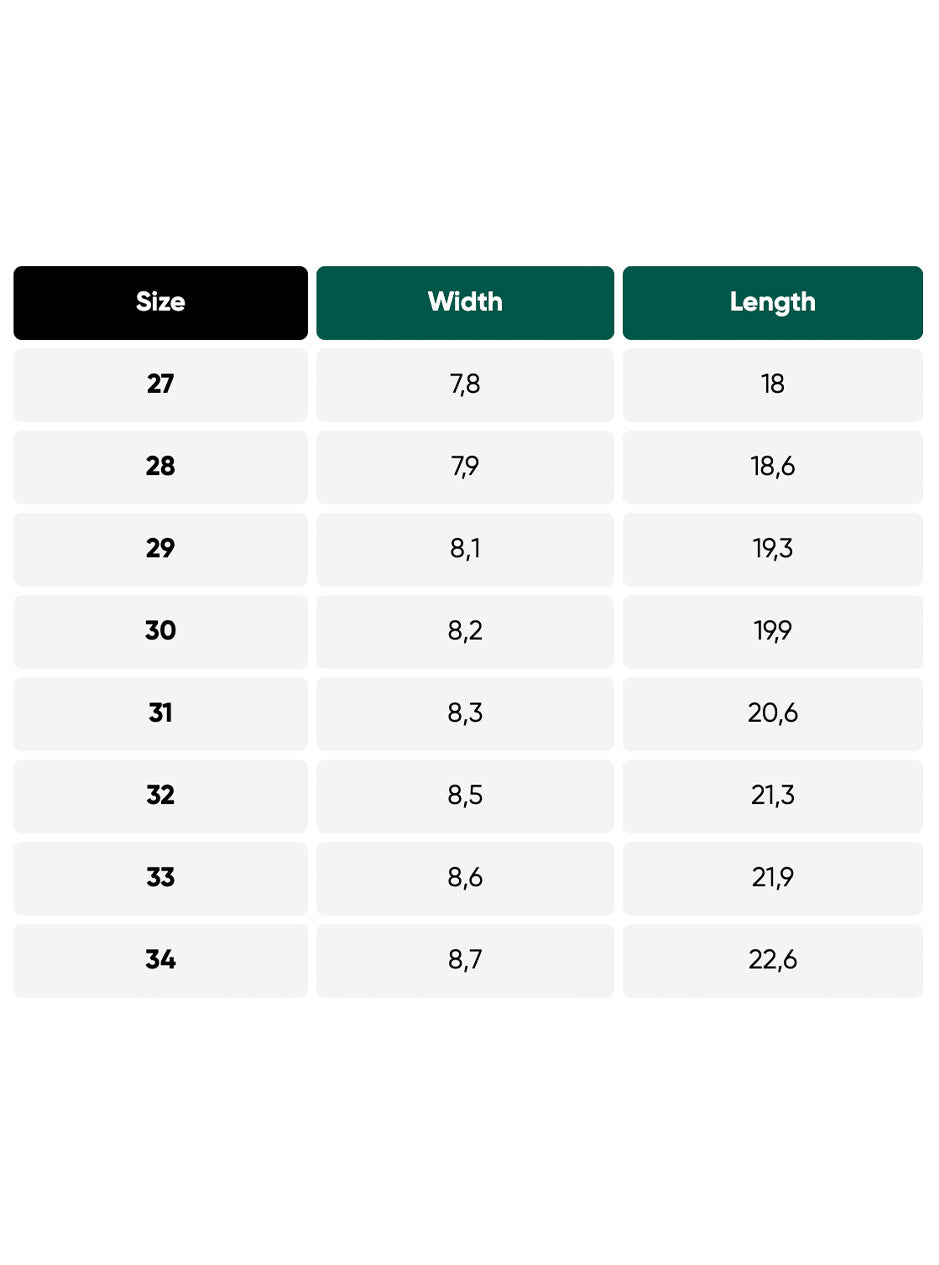Select size 29 in the table
Screen dimensions: 939x1265
coord(160,549)
